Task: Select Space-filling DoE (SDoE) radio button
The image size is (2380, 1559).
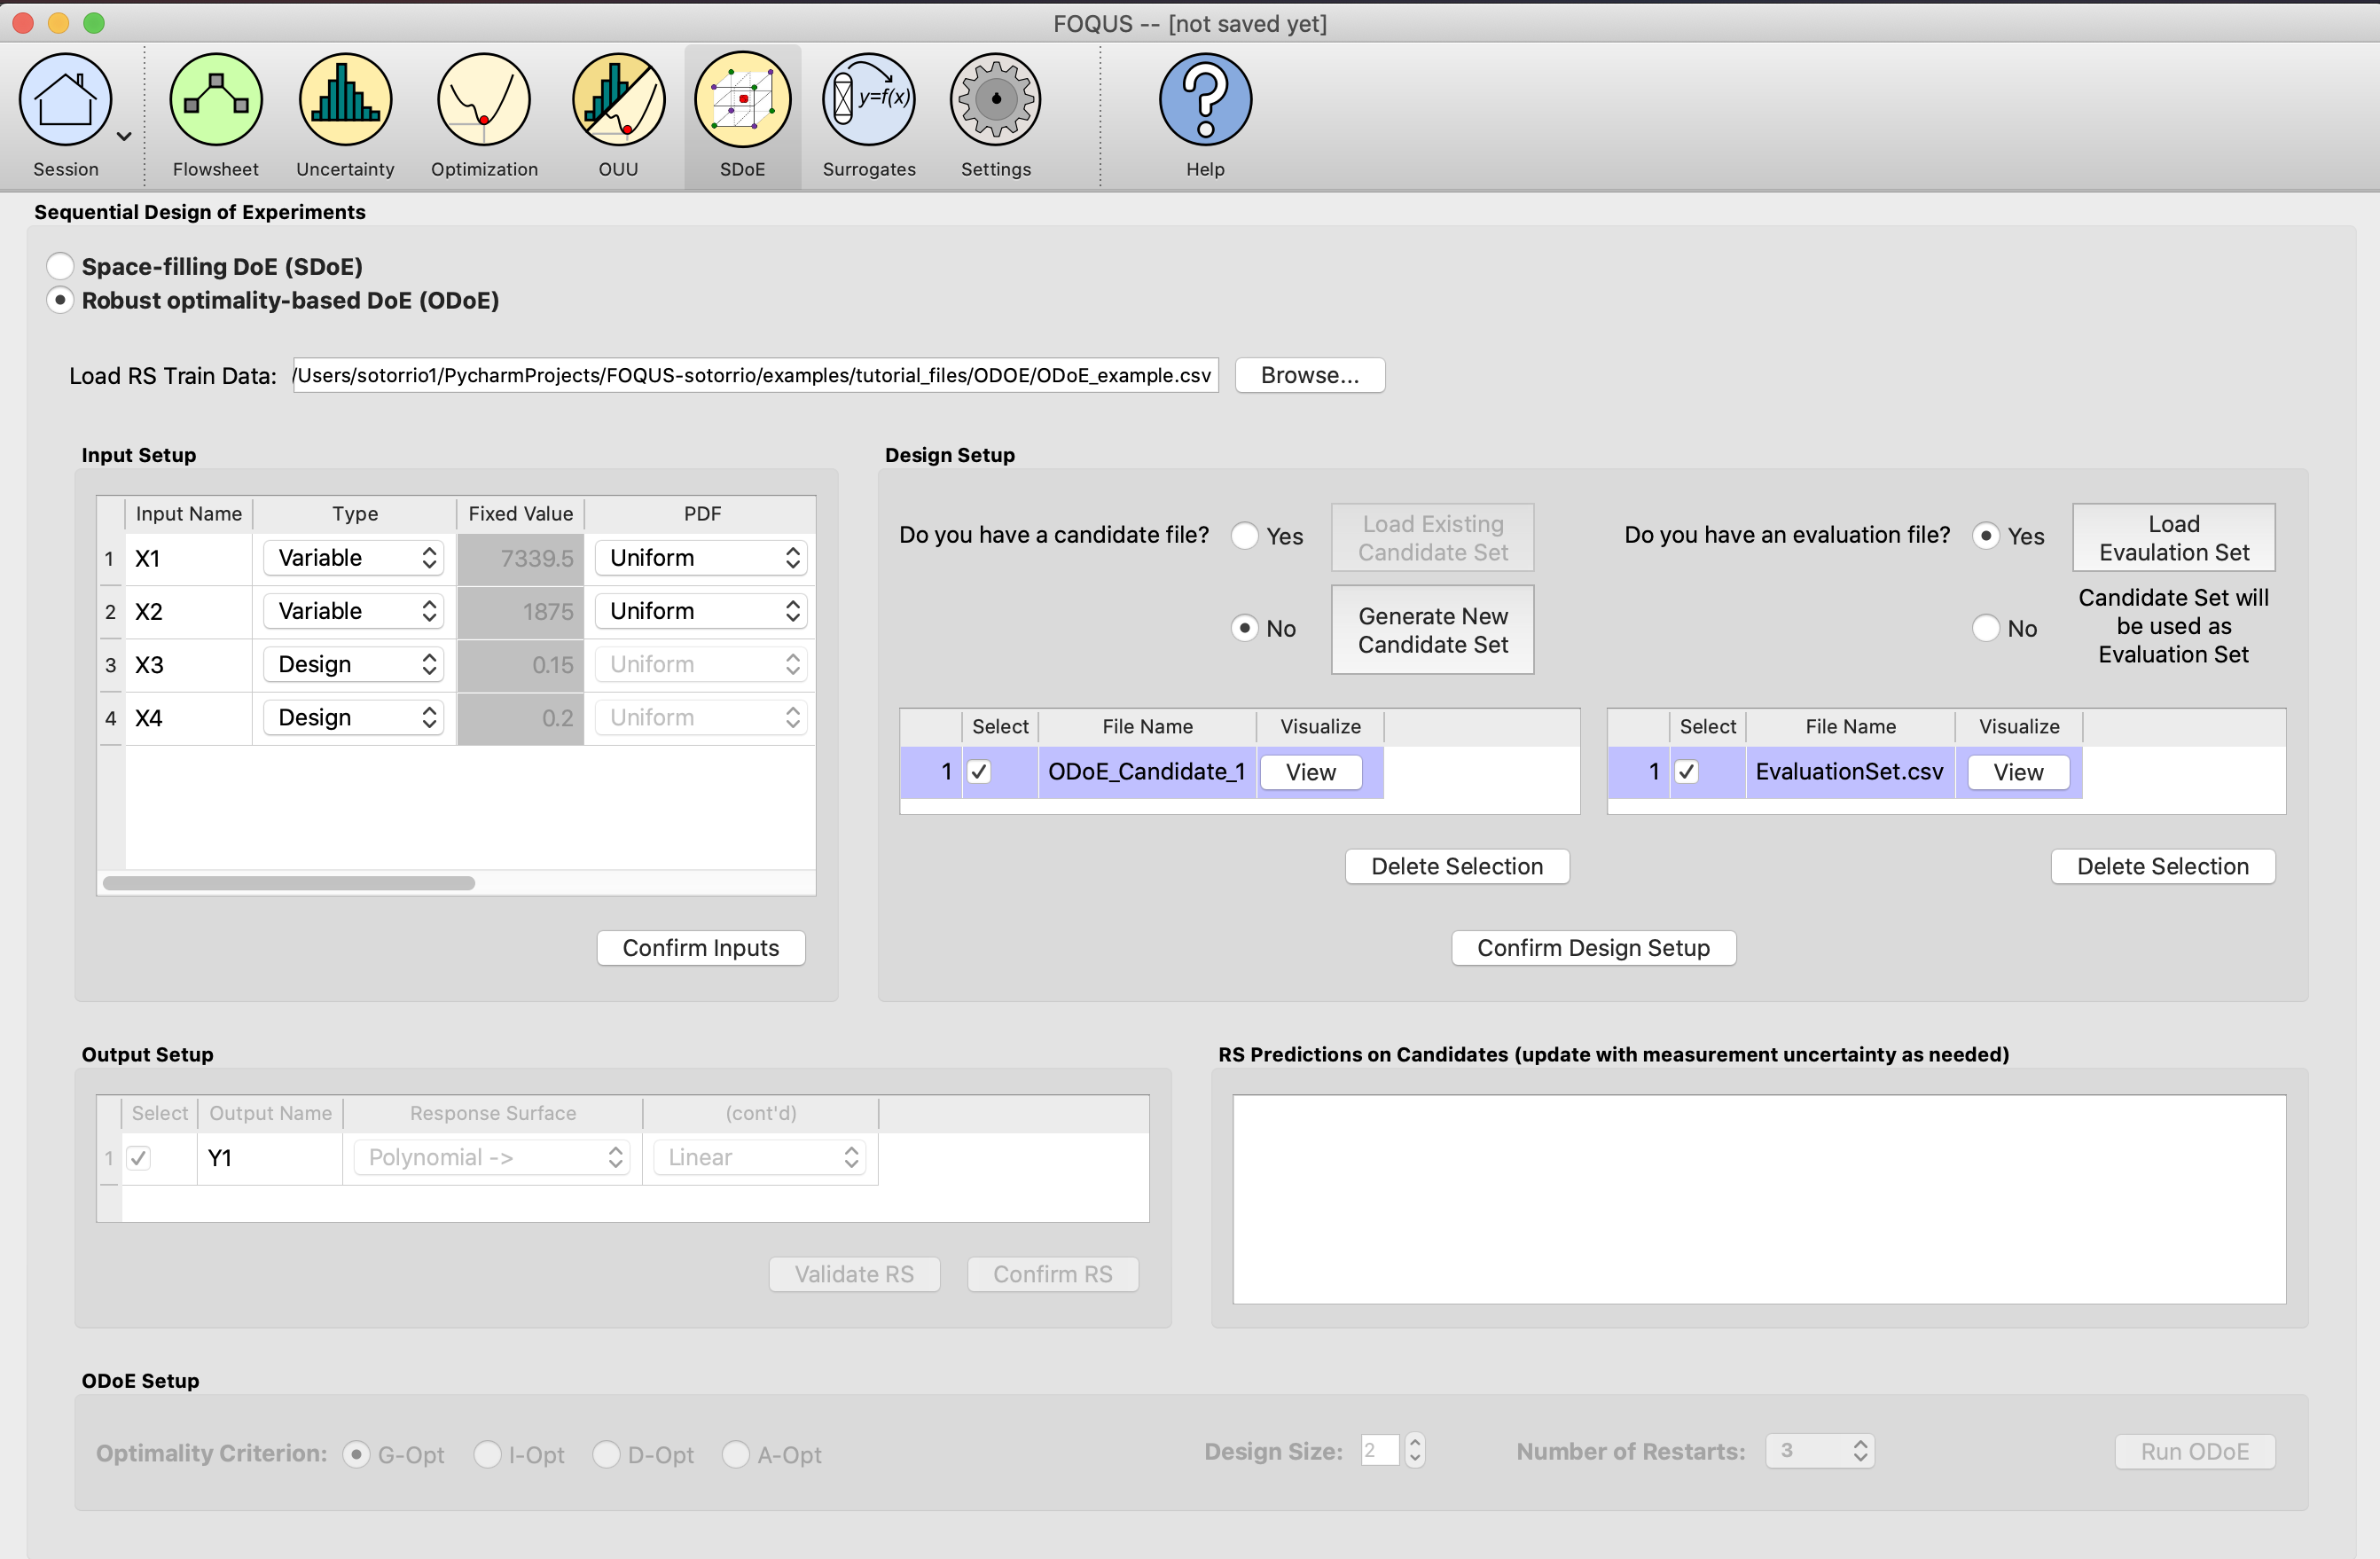Action: [x=60, y=266]
